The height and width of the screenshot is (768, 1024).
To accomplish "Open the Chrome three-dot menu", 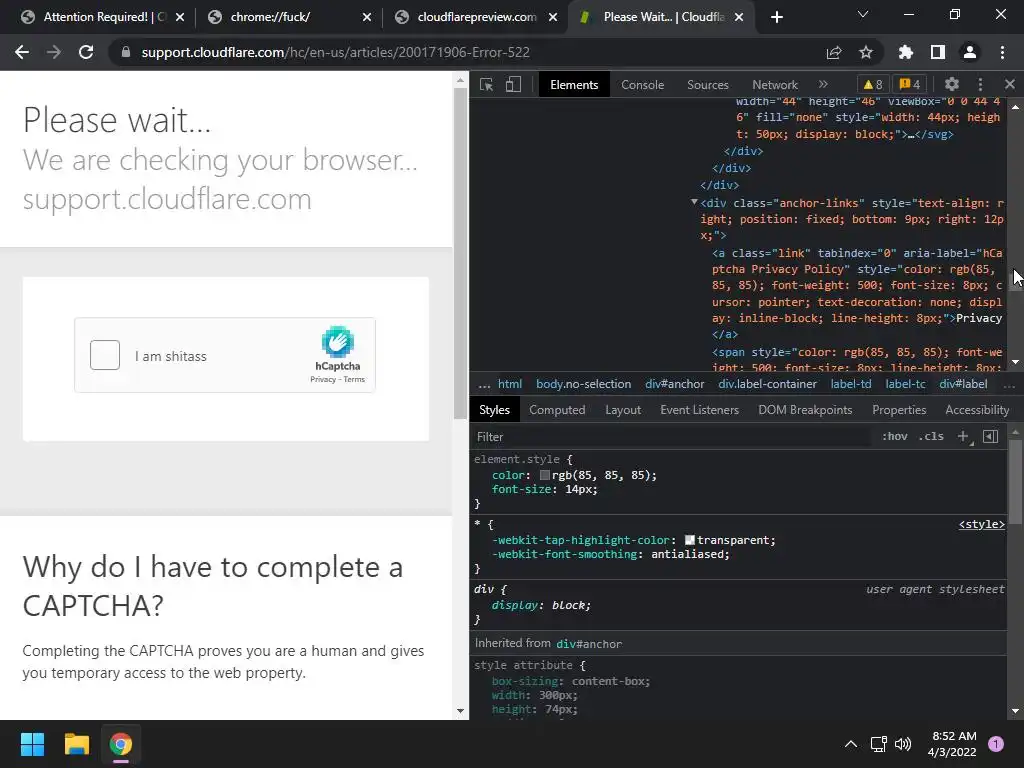I will (1002, 52).
